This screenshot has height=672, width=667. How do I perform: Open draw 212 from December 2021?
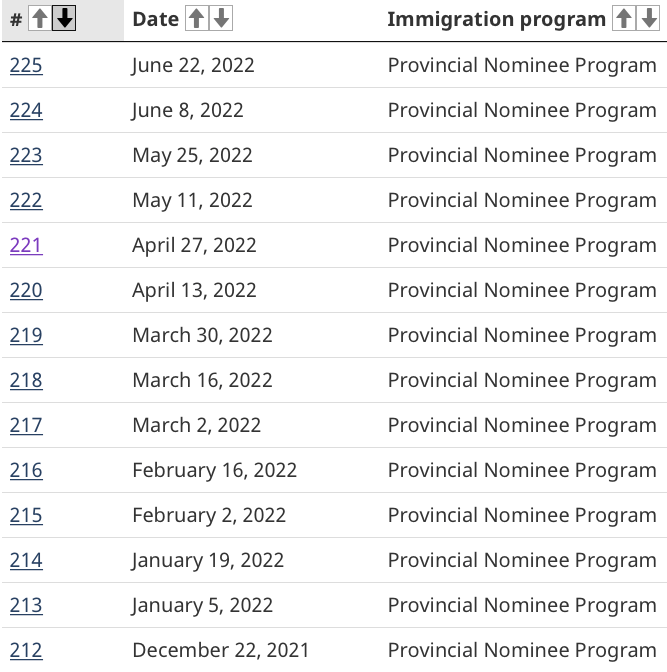coord(26,650)
